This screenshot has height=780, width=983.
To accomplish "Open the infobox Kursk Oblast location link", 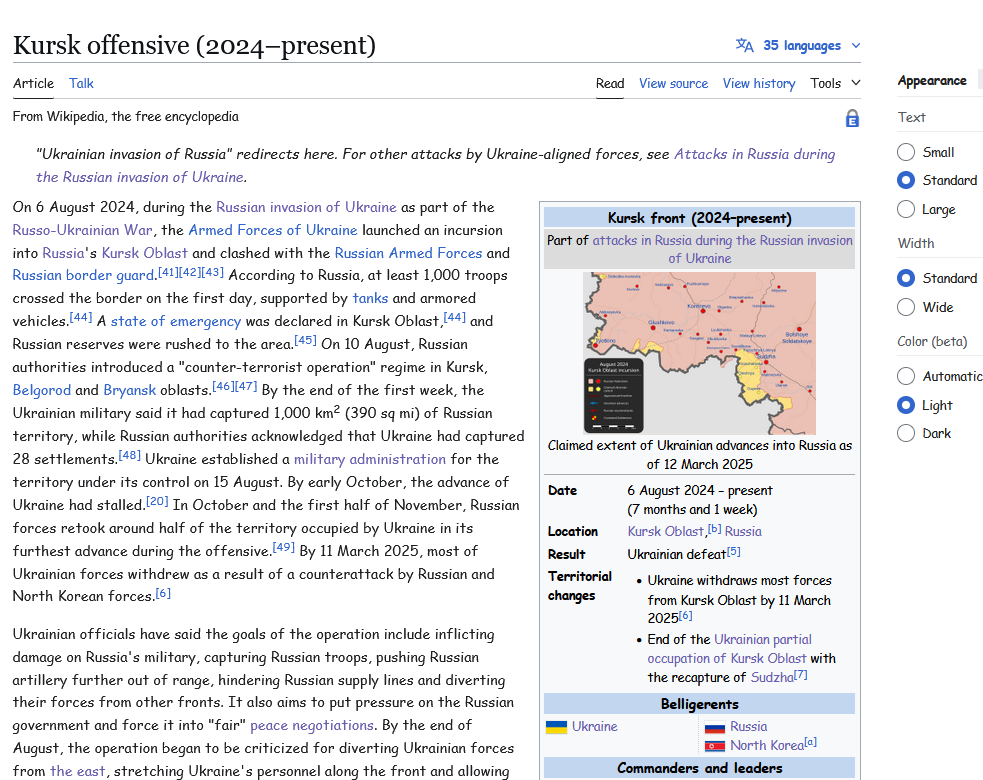I will (x=665, y=532).
